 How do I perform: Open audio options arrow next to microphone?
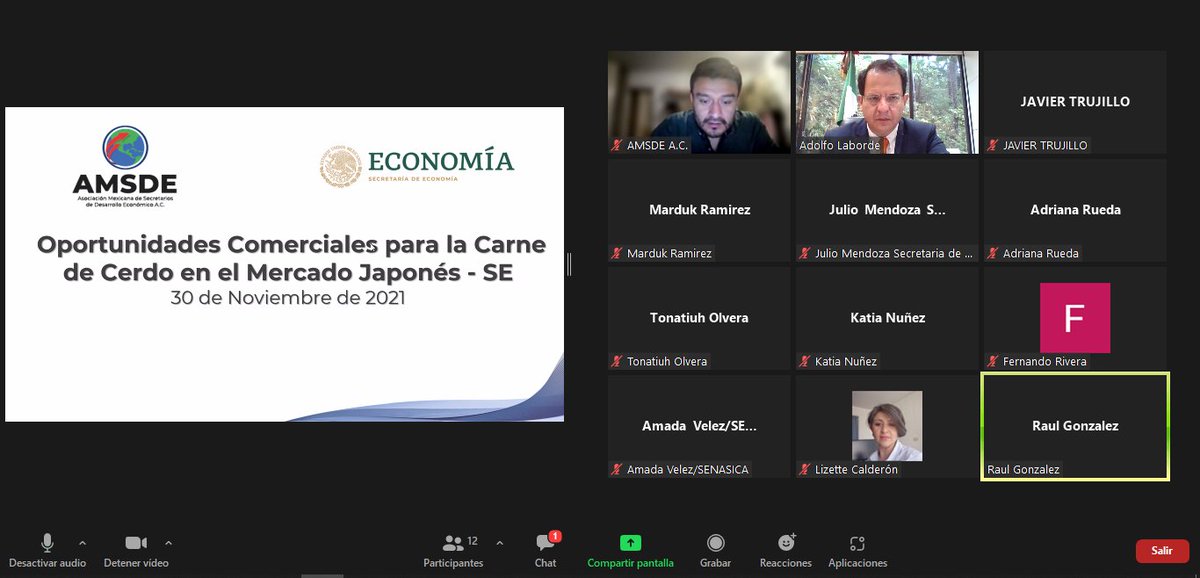[x=82, y=543]
